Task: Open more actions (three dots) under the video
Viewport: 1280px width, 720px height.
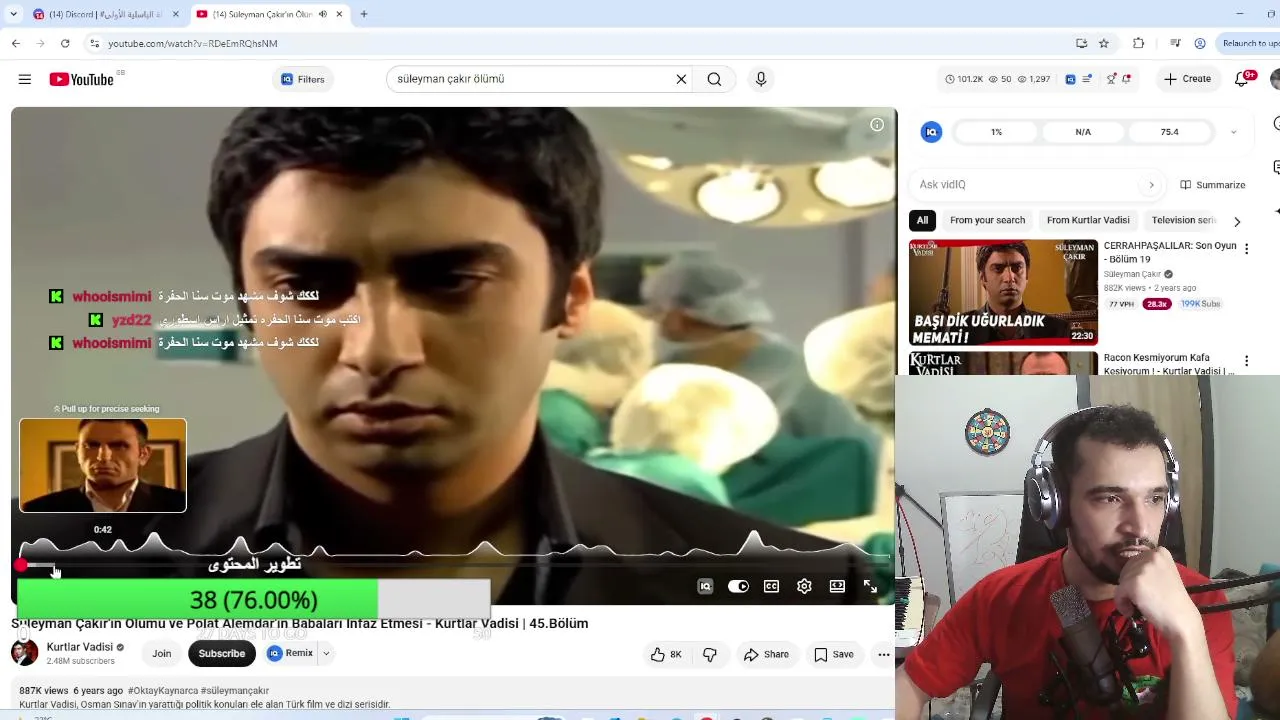Action: click(x=883, y=655)
